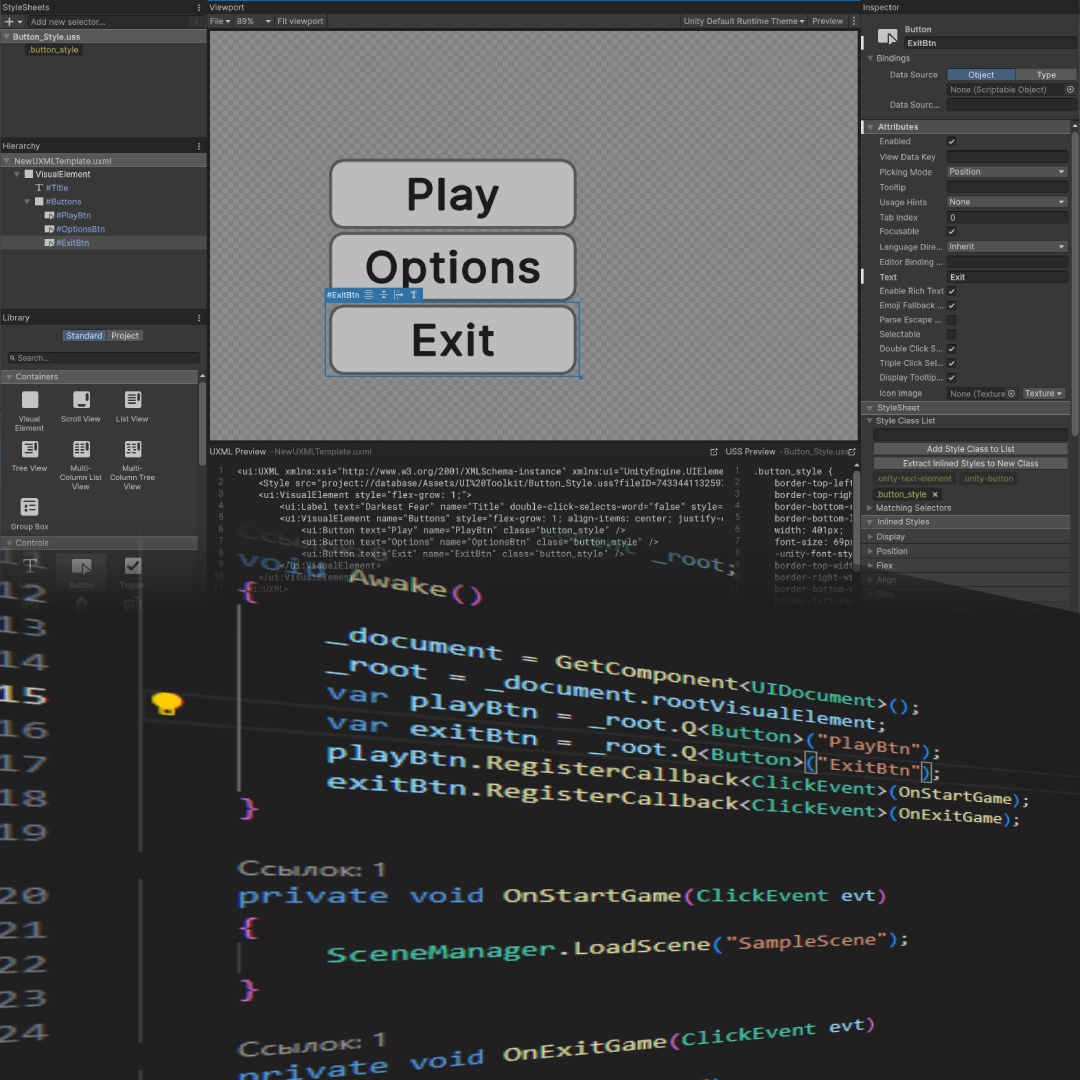Screen dimensions: 1080x1080
Task: Open the Texture type dropdown for Icon Image
Action: [1043, 394]
